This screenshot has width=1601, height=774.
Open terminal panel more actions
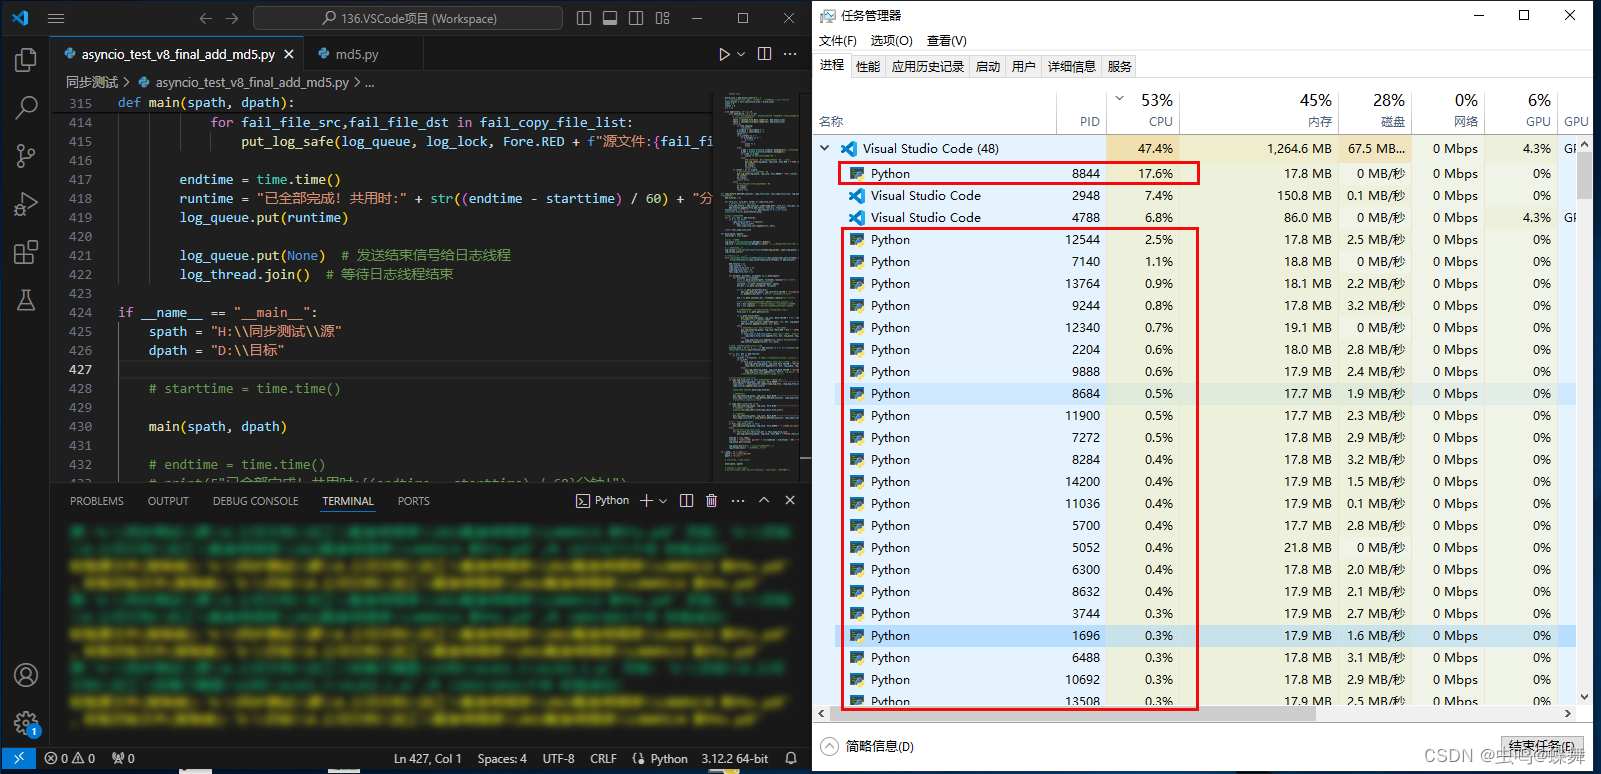738,500
